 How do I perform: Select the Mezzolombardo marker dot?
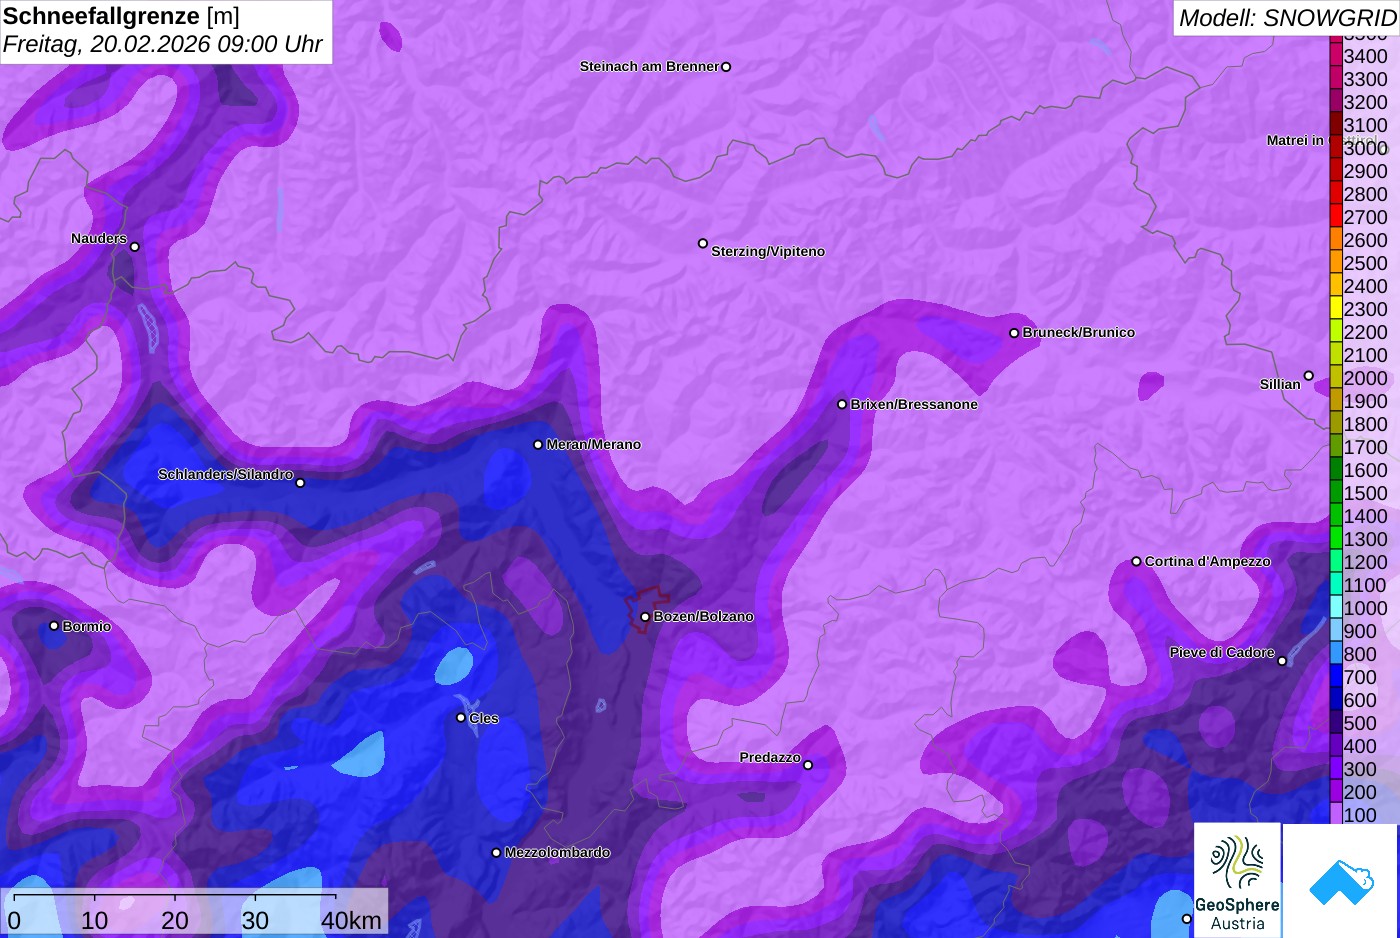[496, 853]
